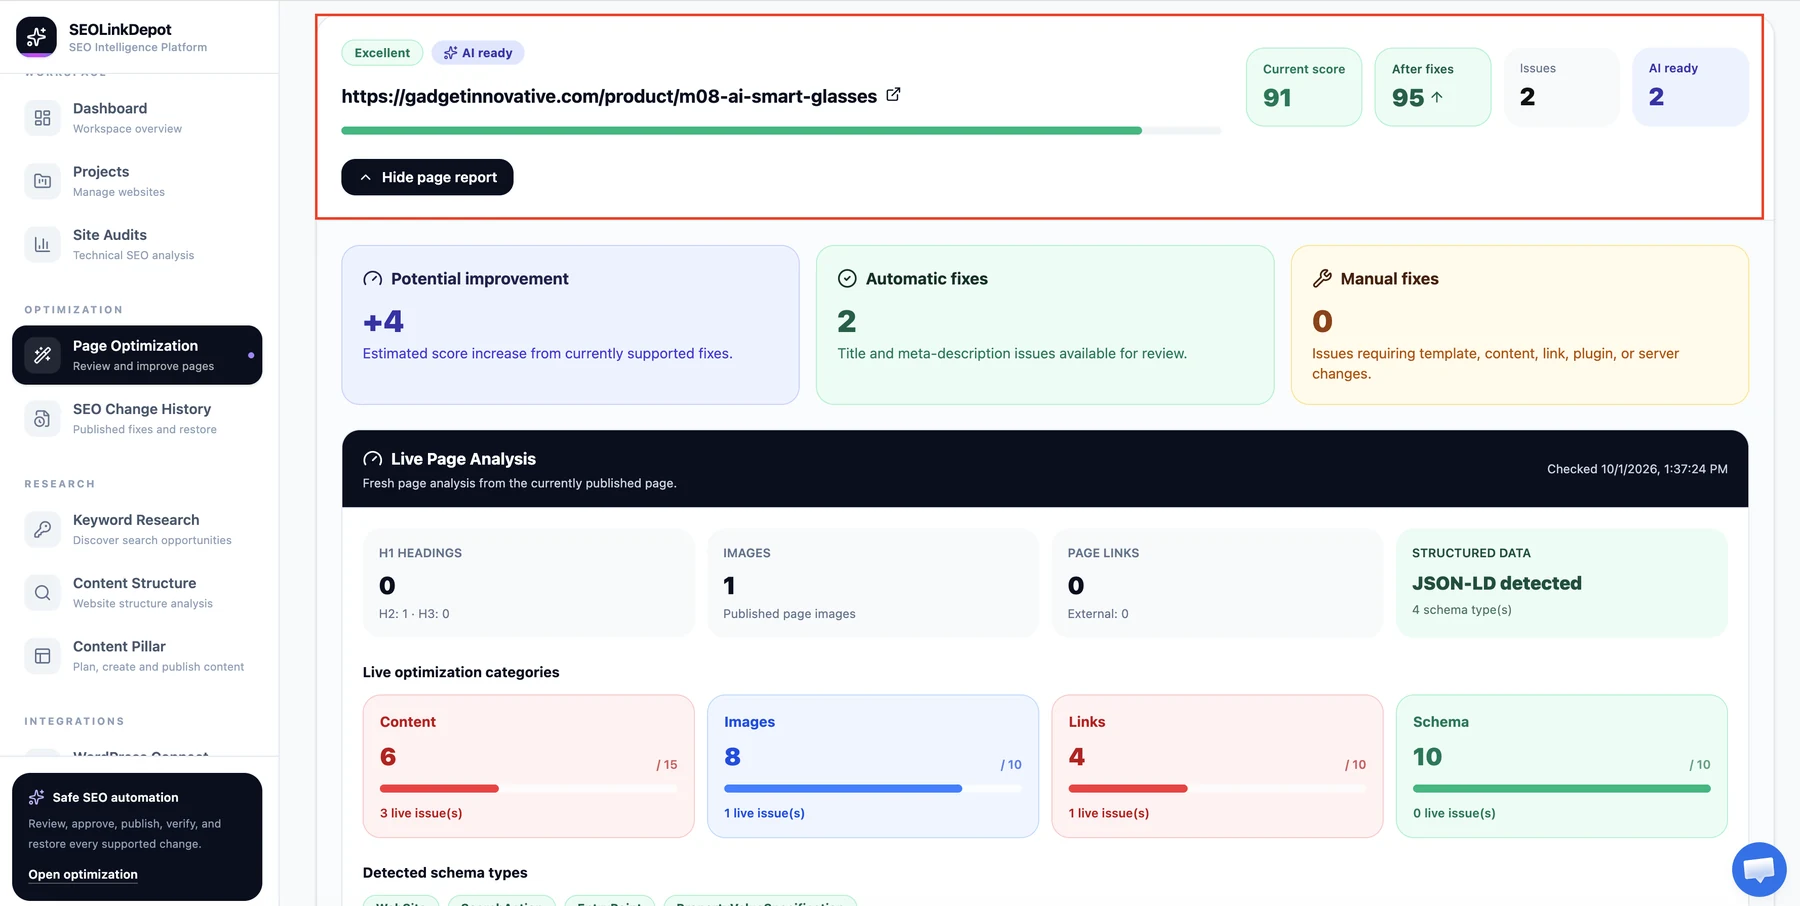
Task: Open Projects in the sidebar
Action: click(137, 181)
